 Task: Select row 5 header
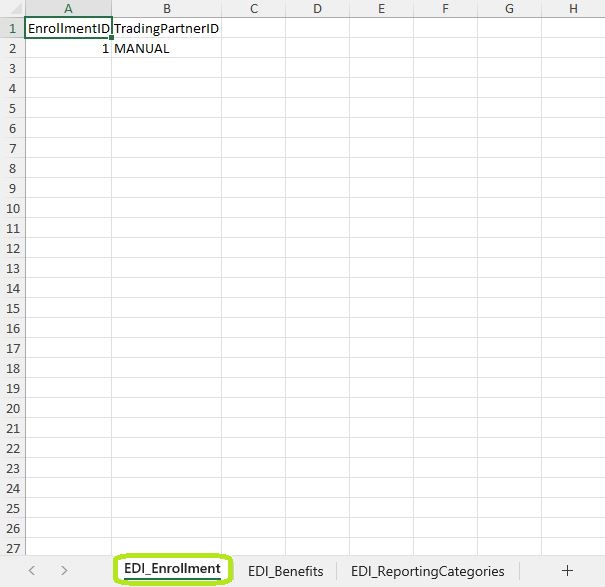13,108
